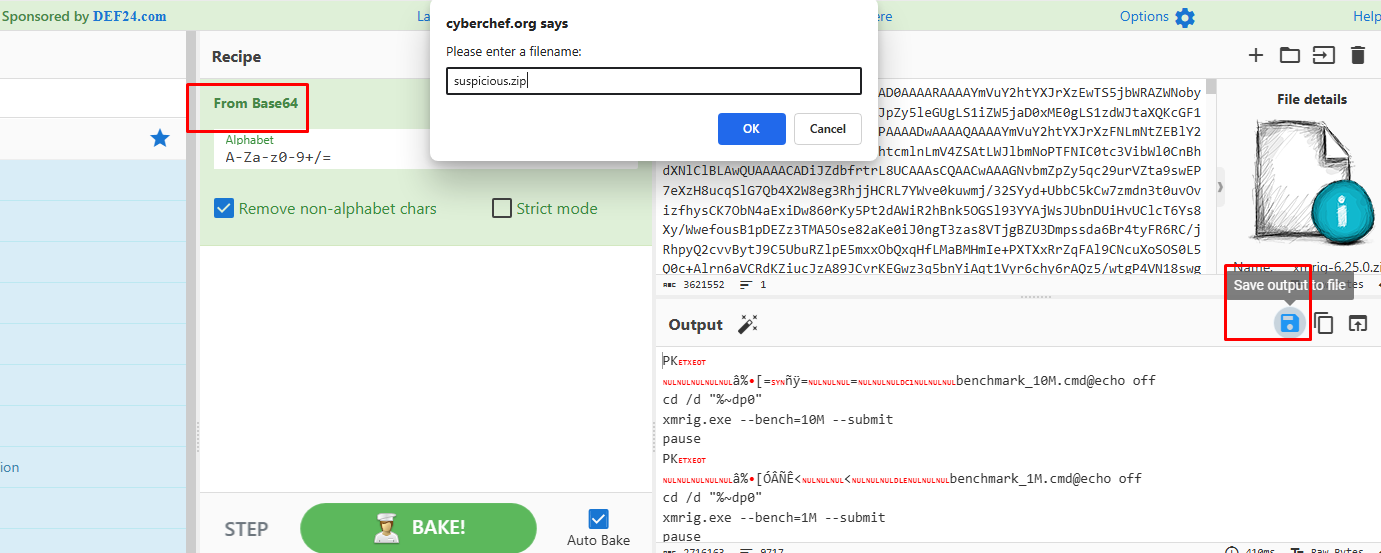Screen dimensions: 1381x553
Task: Open the DEF24.com sponsor link
Action: 130,16
